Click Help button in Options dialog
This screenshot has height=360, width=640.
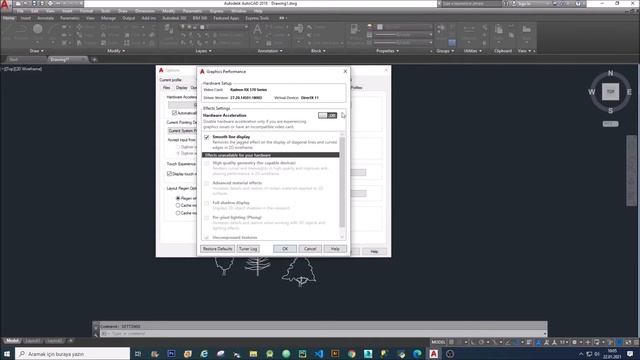click(374, 251)
